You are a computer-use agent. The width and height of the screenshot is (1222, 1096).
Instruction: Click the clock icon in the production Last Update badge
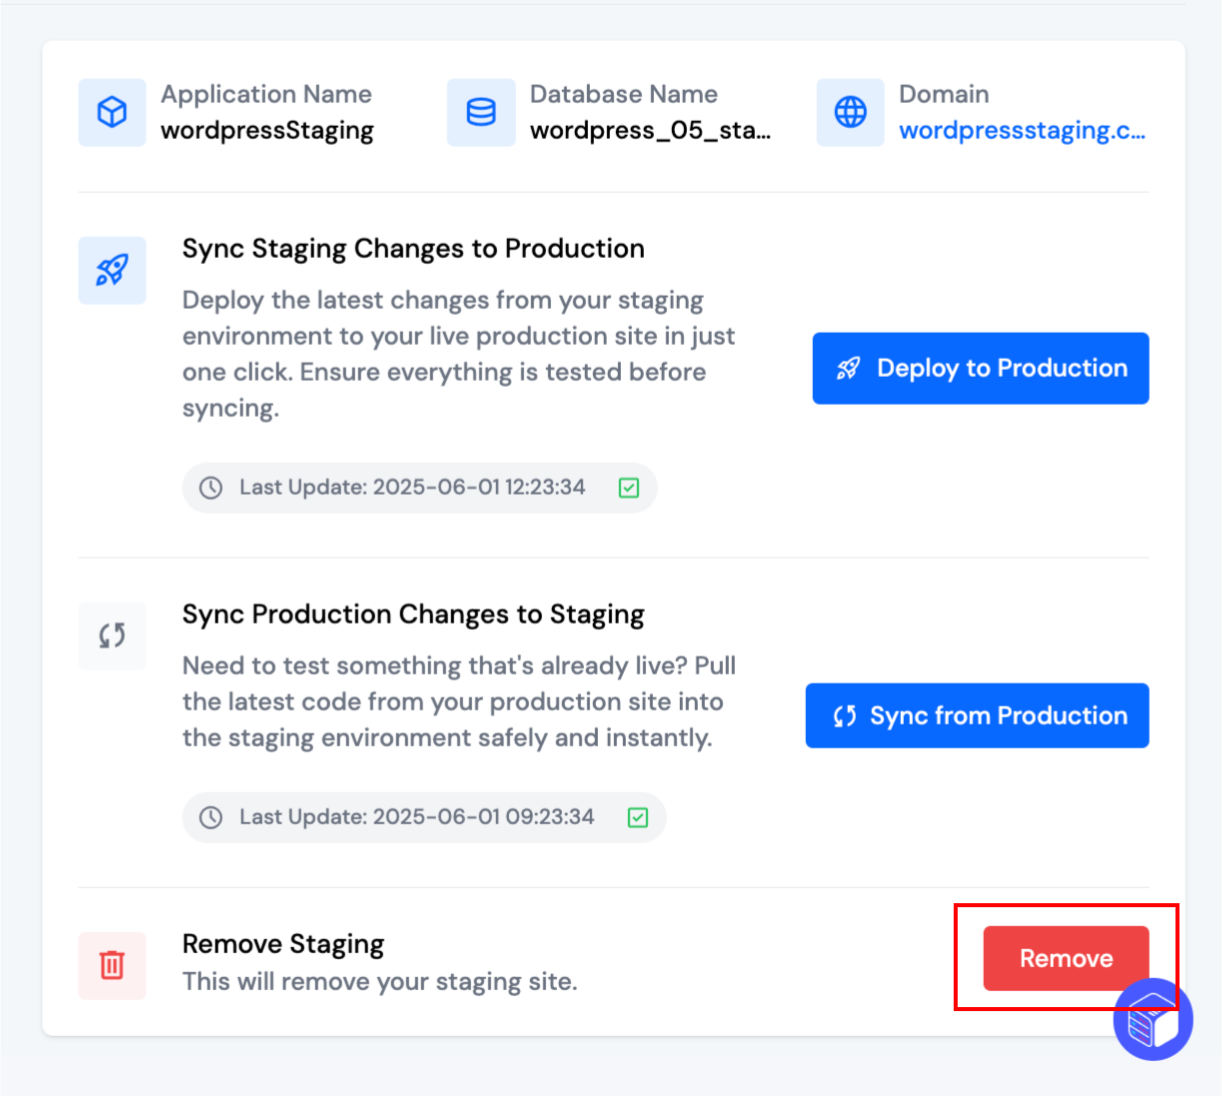pyautogui.click(x=211, y=817)
